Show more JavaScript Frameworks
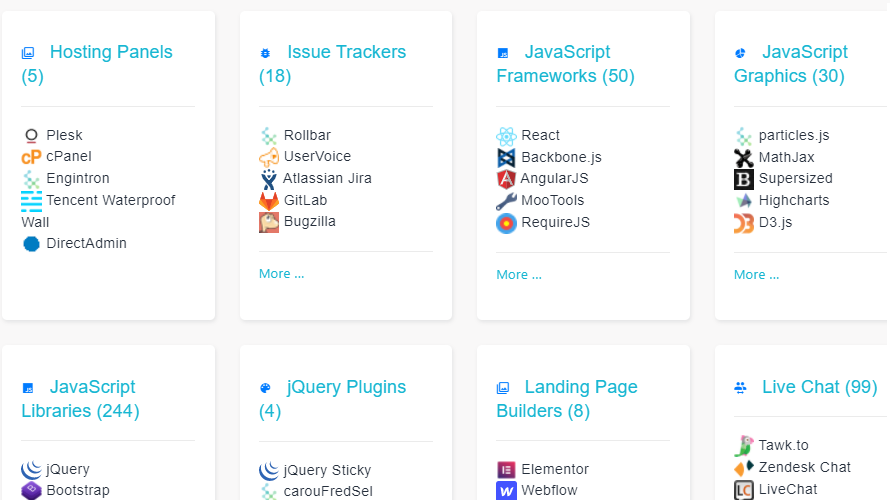This screenshot has width=890, height=500. tap(519, 275)
